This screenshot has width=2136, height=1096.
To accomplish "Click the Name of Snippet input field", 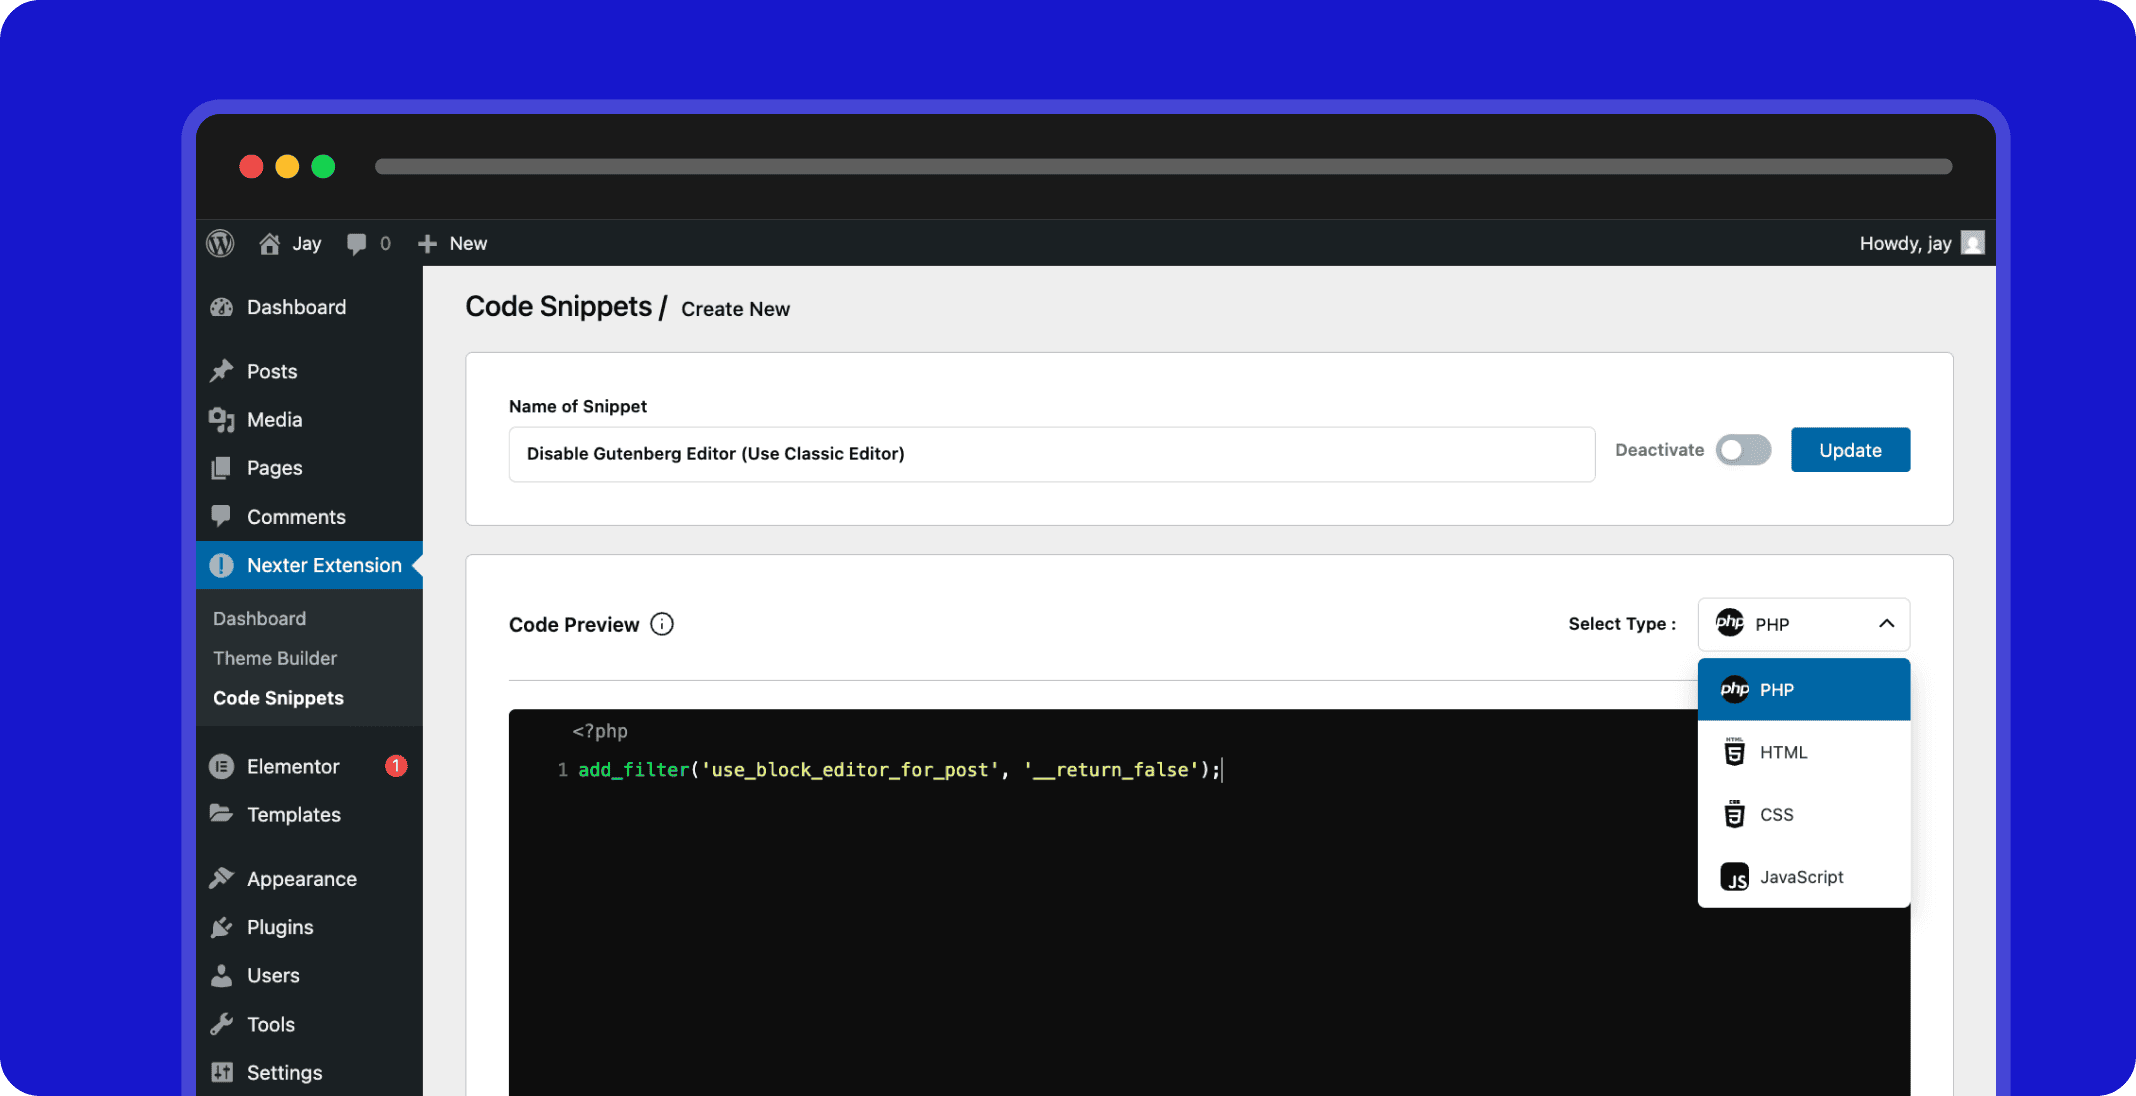I will tap(1051, 454).
